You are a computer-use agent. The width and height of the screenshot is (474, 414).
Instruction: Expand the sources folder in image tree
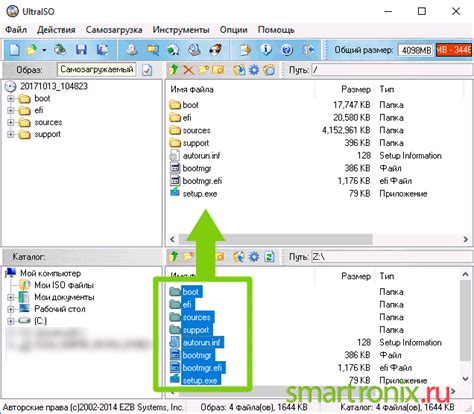pos(11,122)
